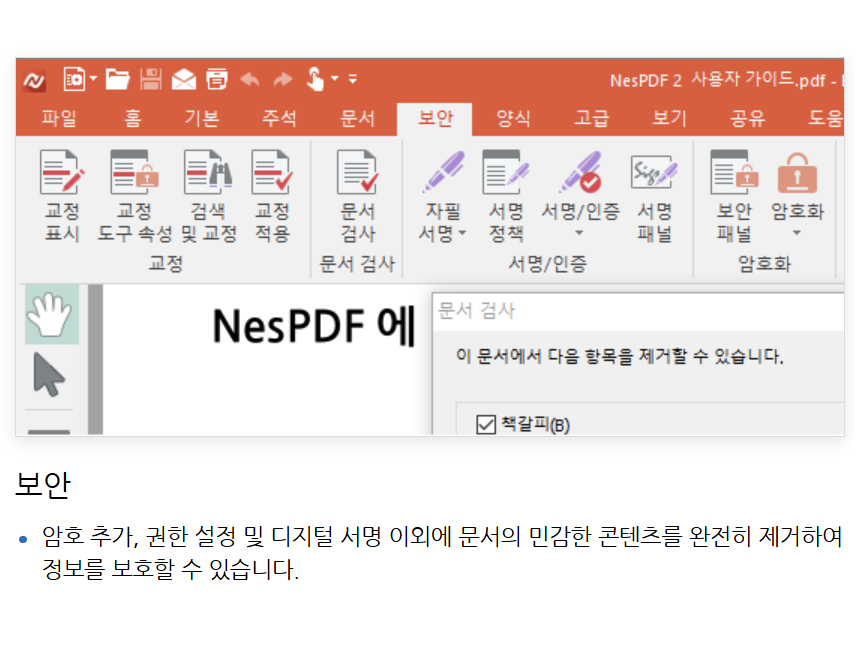Open the 파일 menu tab
The image size is (855, 660).
59,118
